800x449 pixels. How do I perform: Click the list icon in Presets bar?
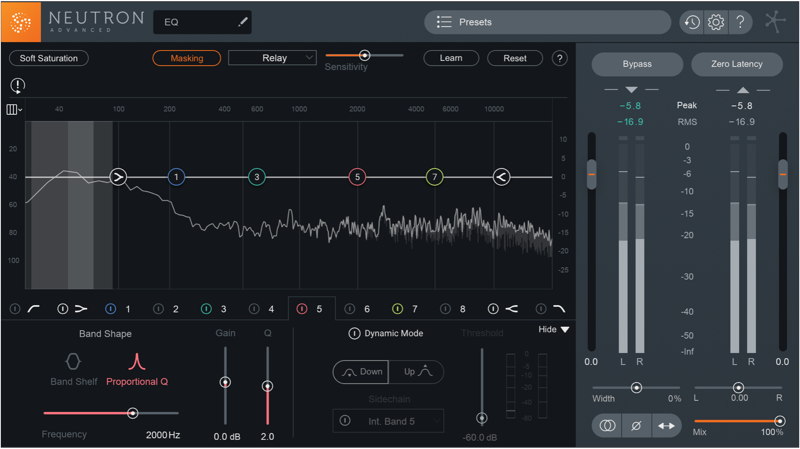pos(444,22)
